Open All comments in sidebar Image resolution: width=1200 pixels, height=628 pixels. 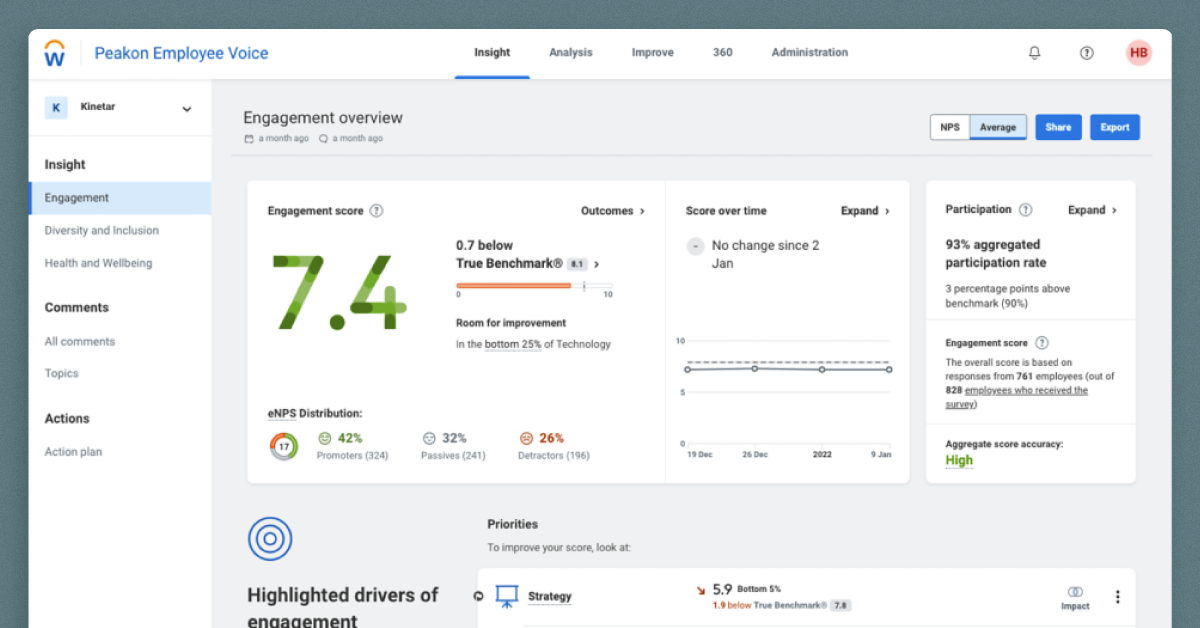coord(80,342)
